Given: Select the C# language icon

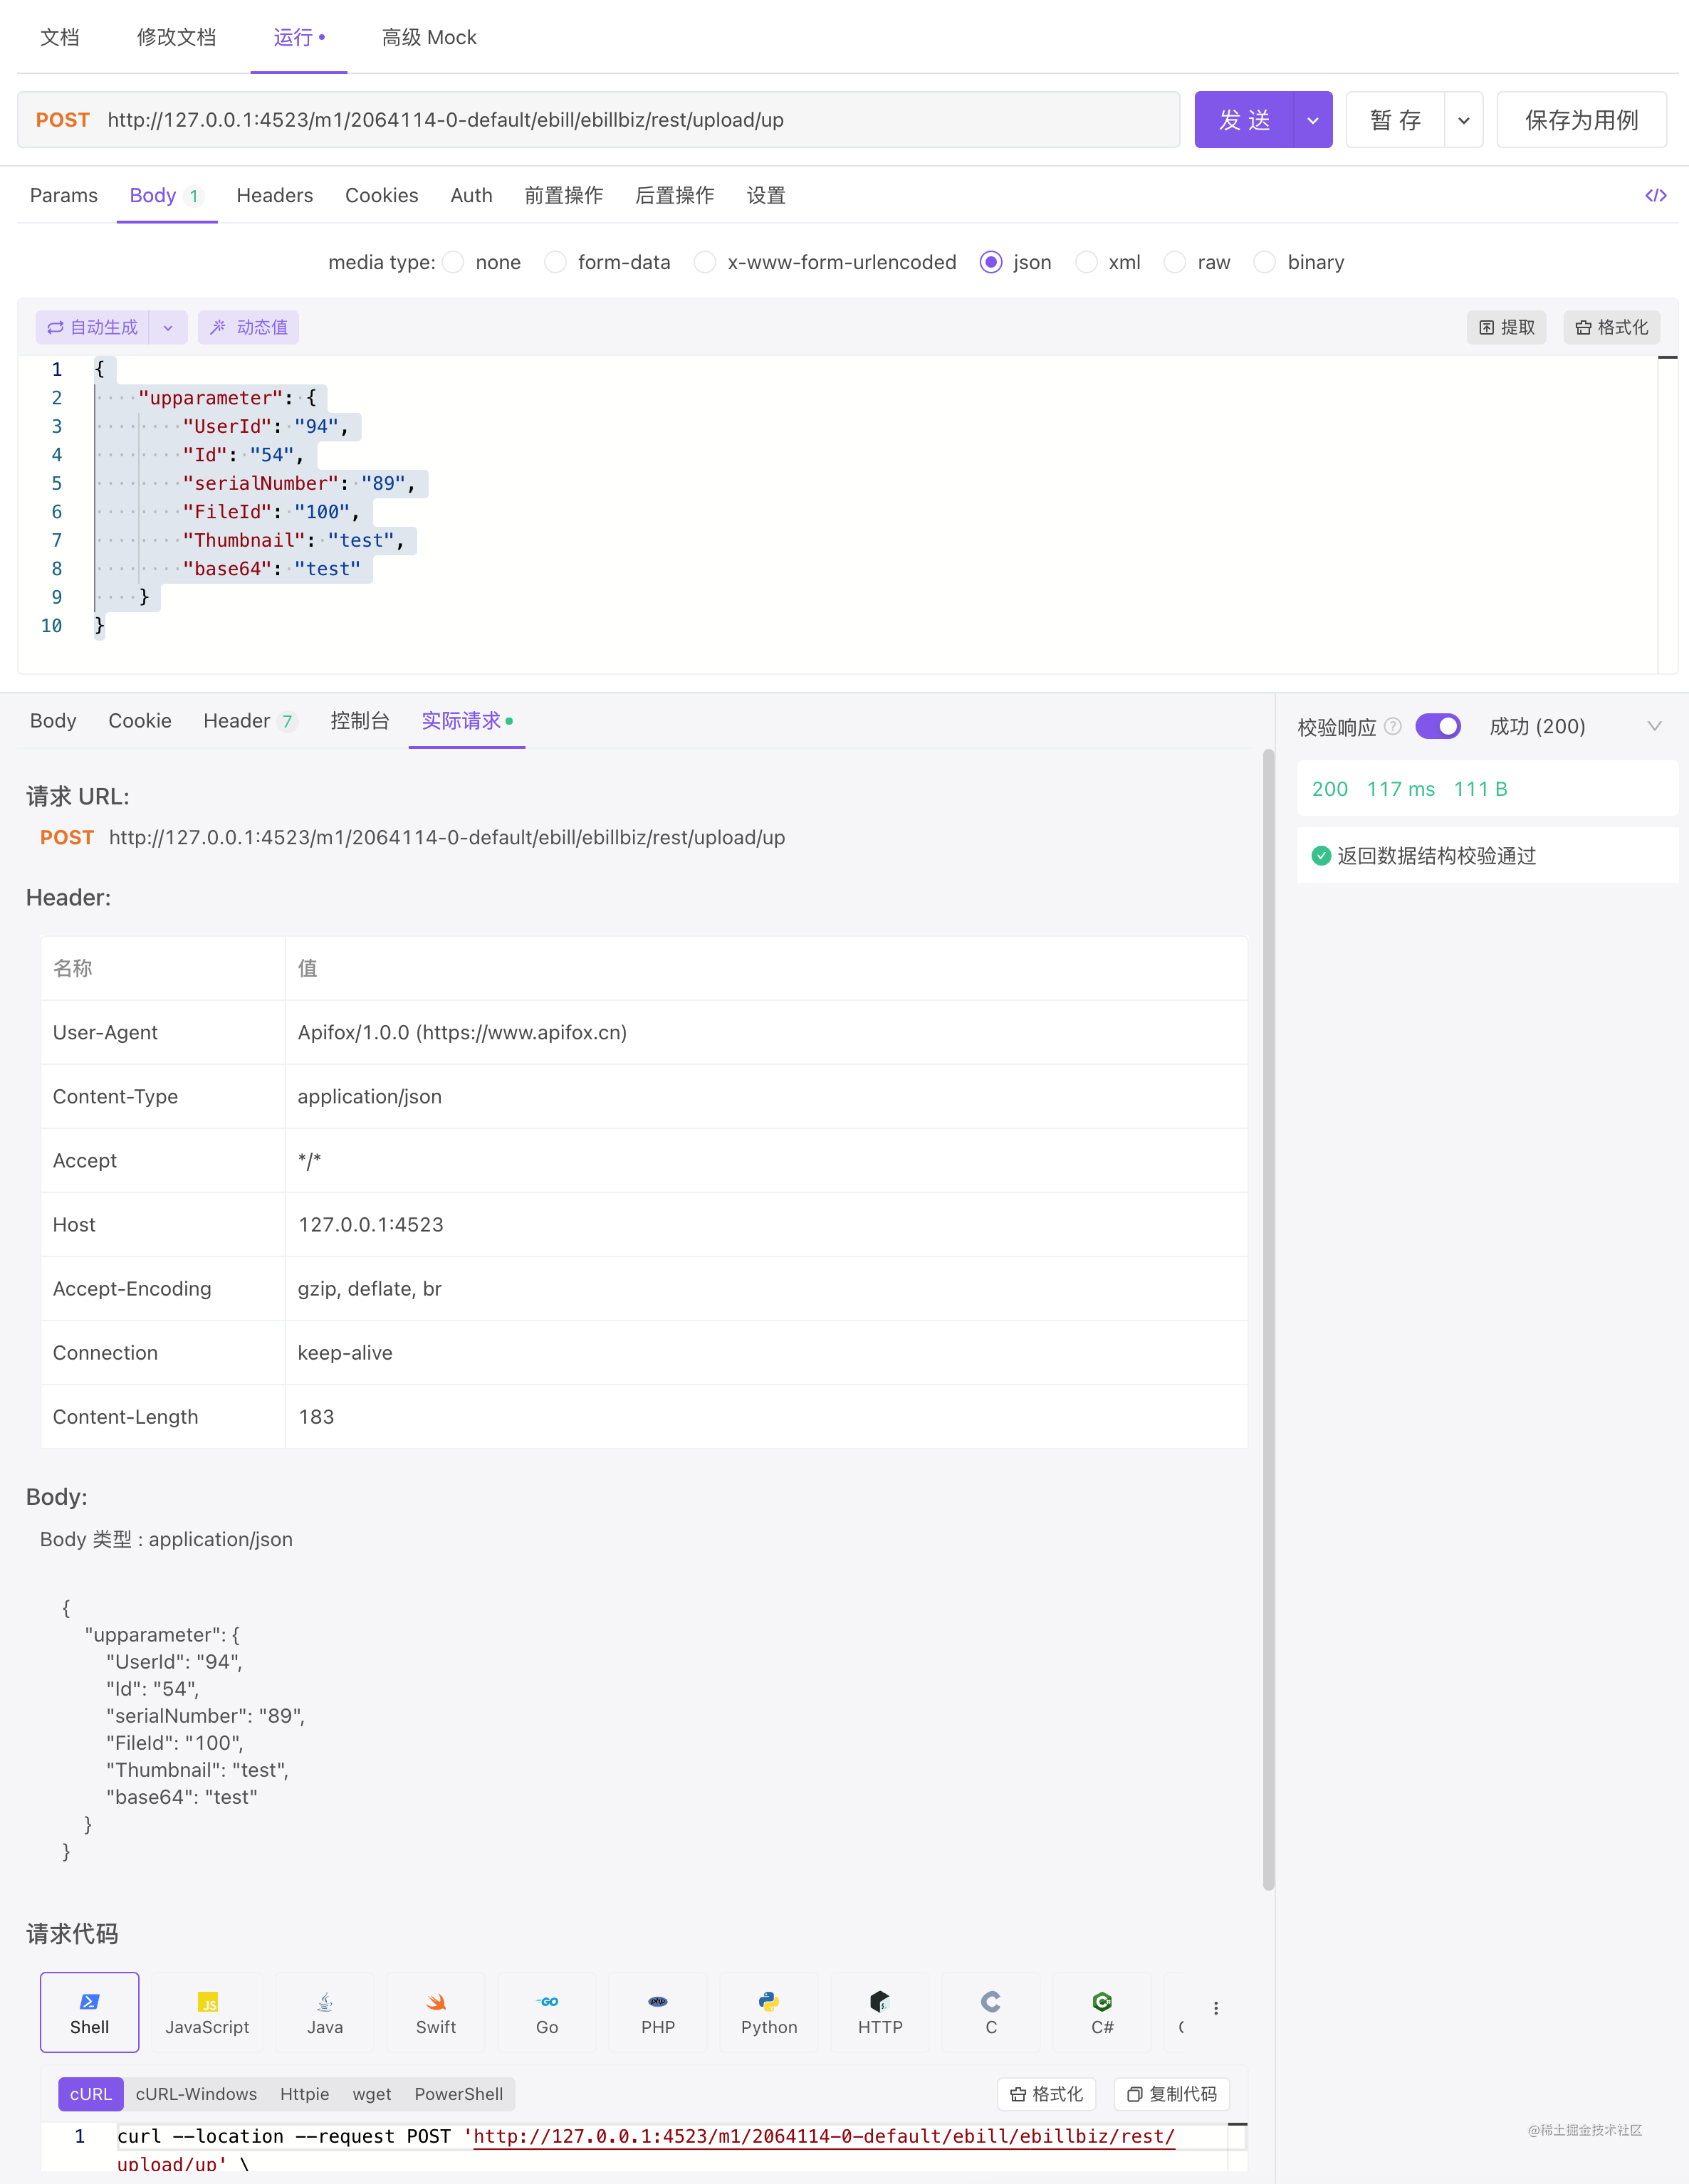Looking at the screenshot, I should pos(1102,2011).
